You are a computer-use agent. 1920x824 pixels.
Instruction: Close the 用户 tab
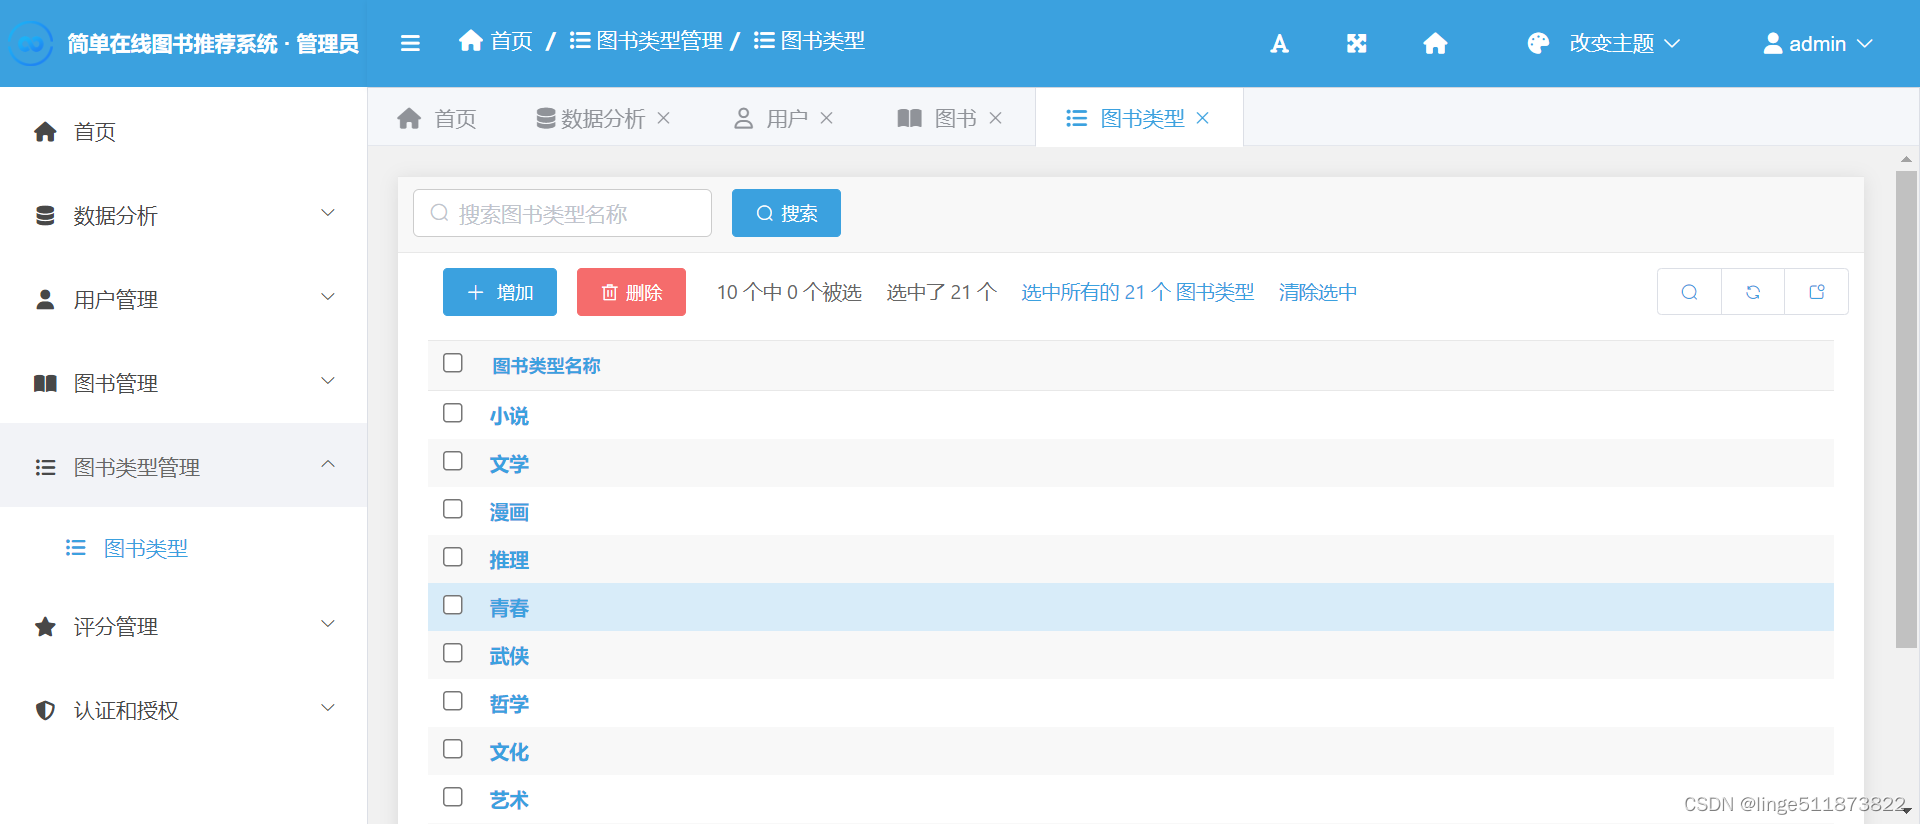[826, 118]
